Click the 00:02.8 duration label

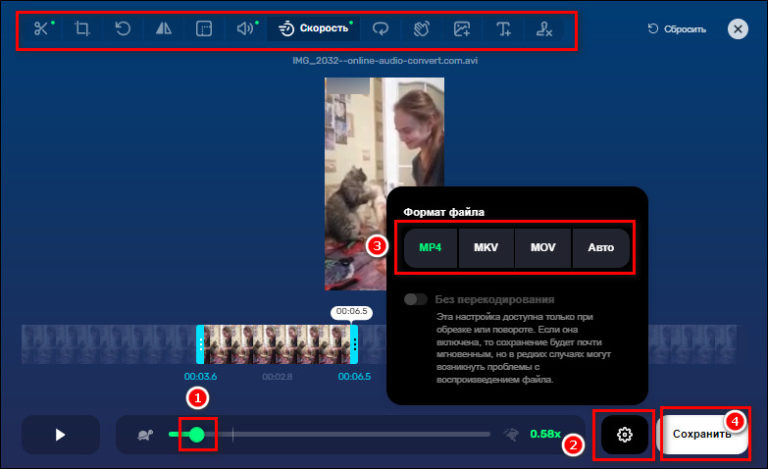click(x=277, y=376)
